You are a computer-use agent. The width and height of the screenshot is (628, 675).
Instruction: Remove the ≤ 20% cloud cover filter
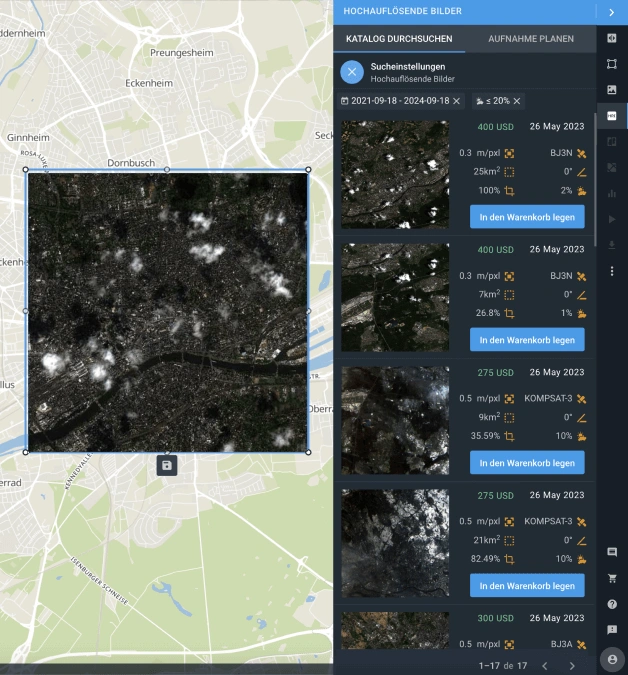517,101
